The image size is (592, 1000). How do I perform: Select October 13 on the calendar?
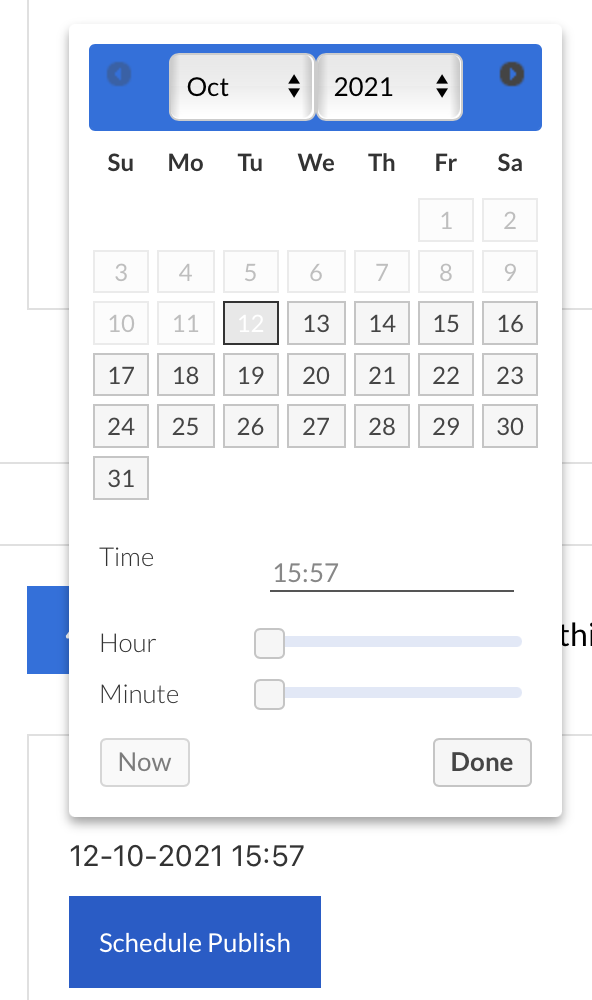pyautogui.click(x=316, y=322)
